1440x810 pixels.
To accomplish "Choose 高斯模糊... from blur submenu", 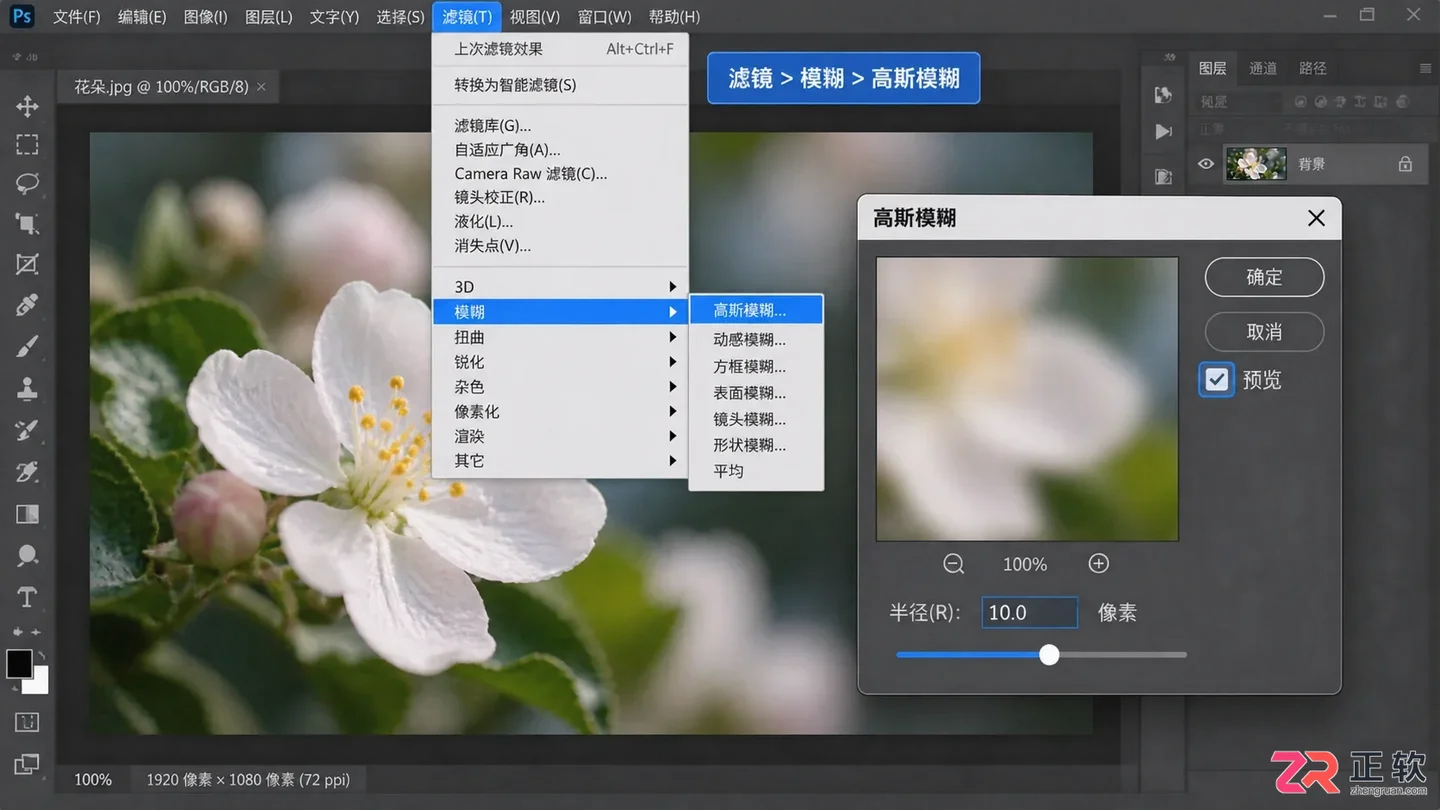I will [756, 310].
